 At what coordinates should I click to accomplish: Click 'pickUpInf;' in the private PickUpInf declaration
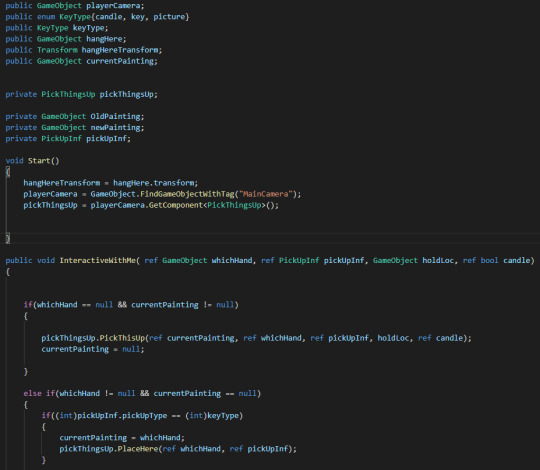[x=108, y=138]
